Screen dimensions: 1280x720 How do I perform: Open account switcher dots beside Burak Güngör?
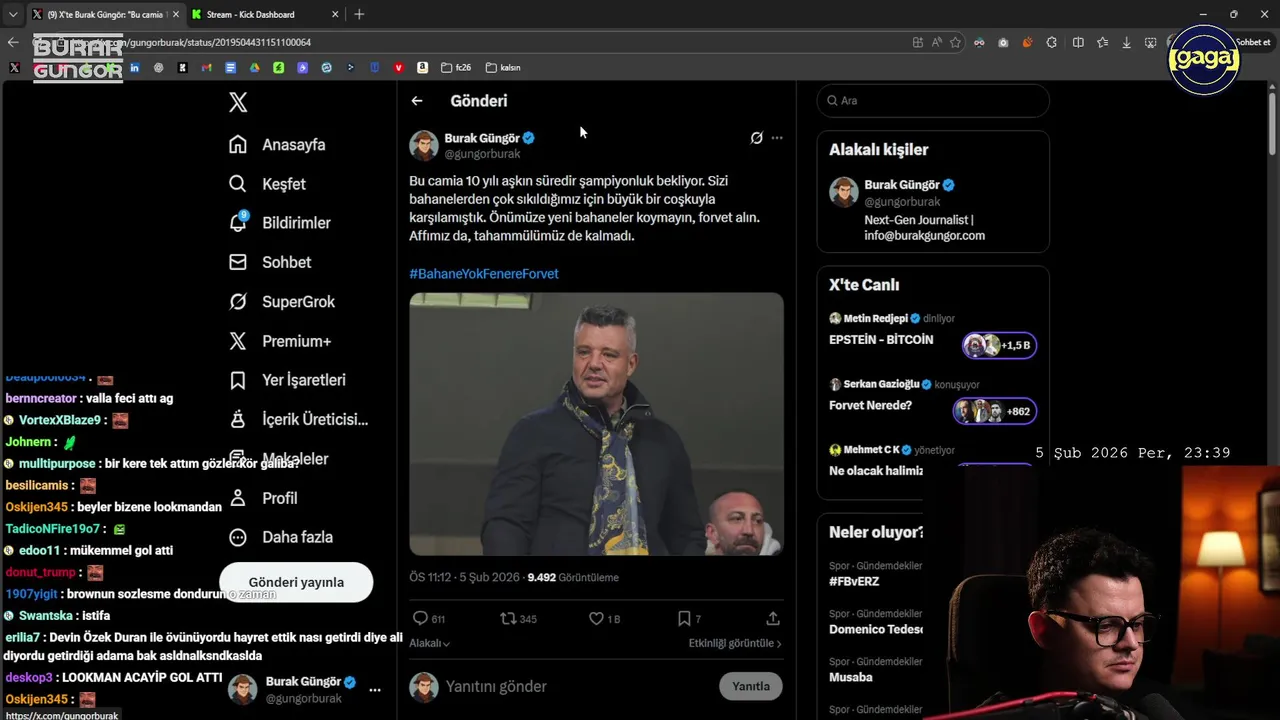(375, 690)
